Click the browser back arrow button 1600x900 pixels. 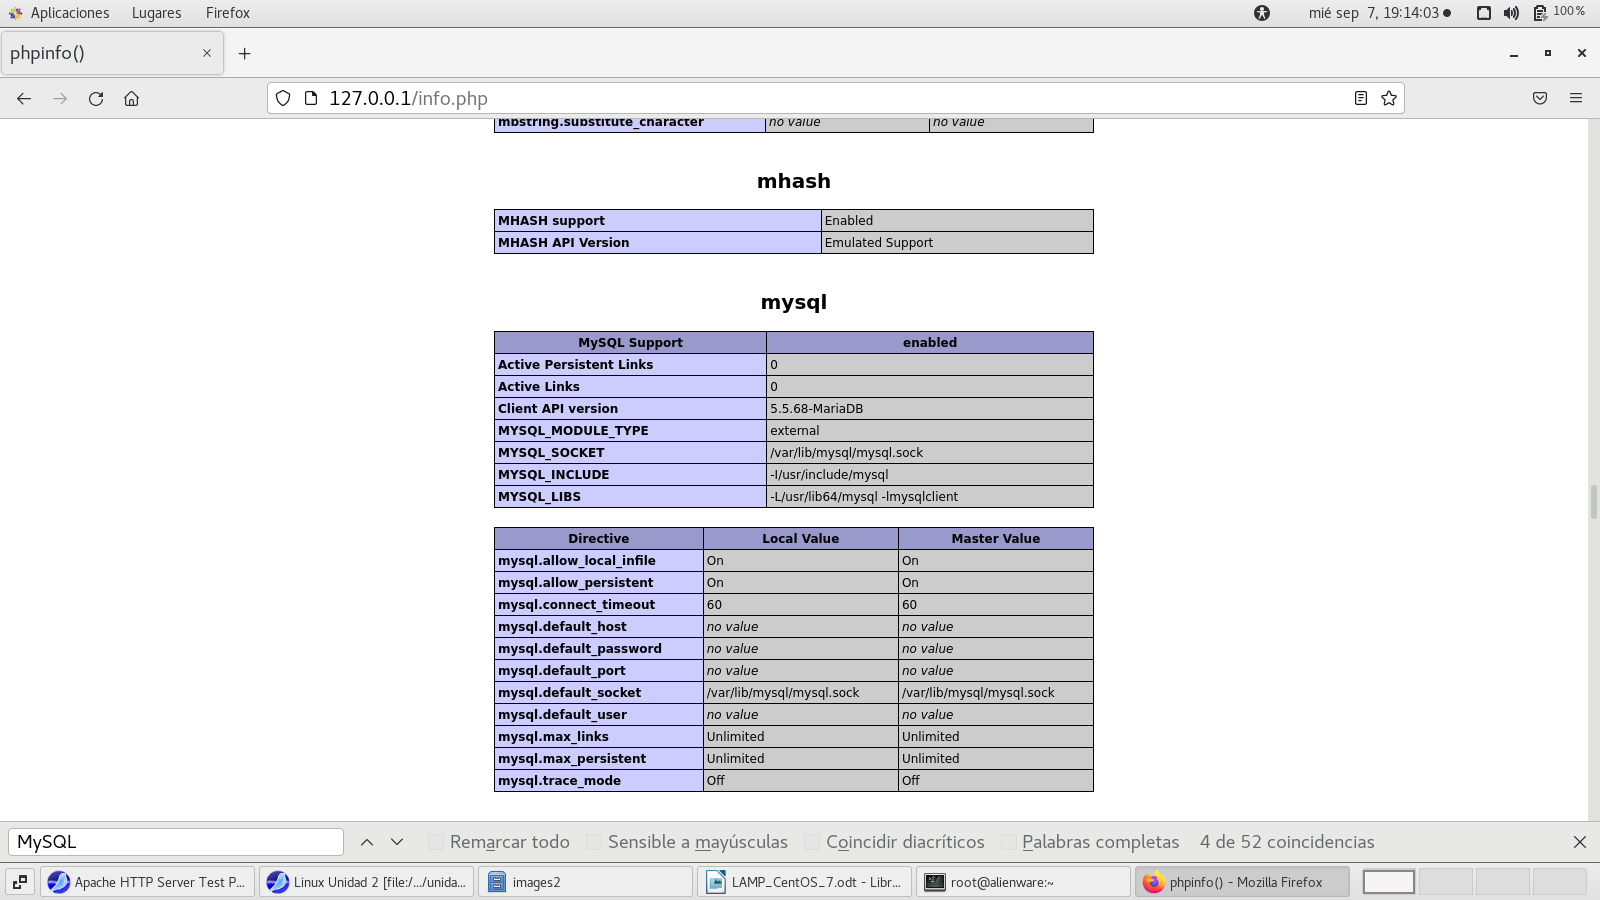coord(24,98)
